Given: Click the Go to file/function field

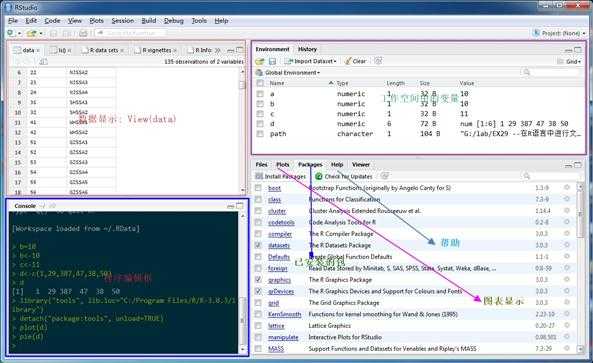Looking at the screenshot, I should point(131,33).
